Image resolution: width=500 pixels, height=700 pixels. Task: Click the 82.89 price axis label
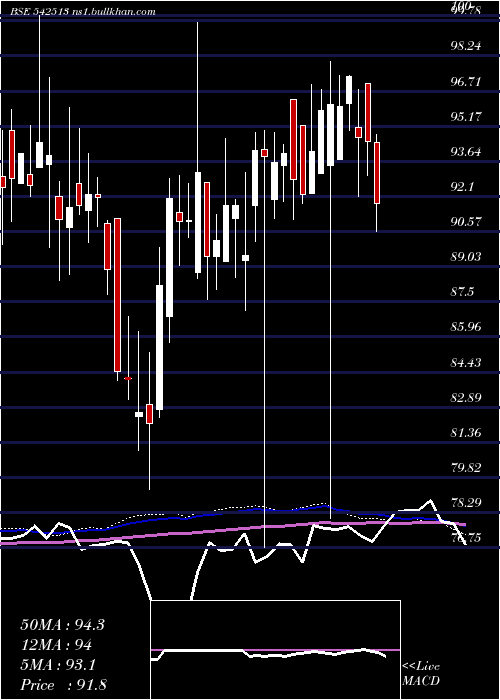coord(467,397)
